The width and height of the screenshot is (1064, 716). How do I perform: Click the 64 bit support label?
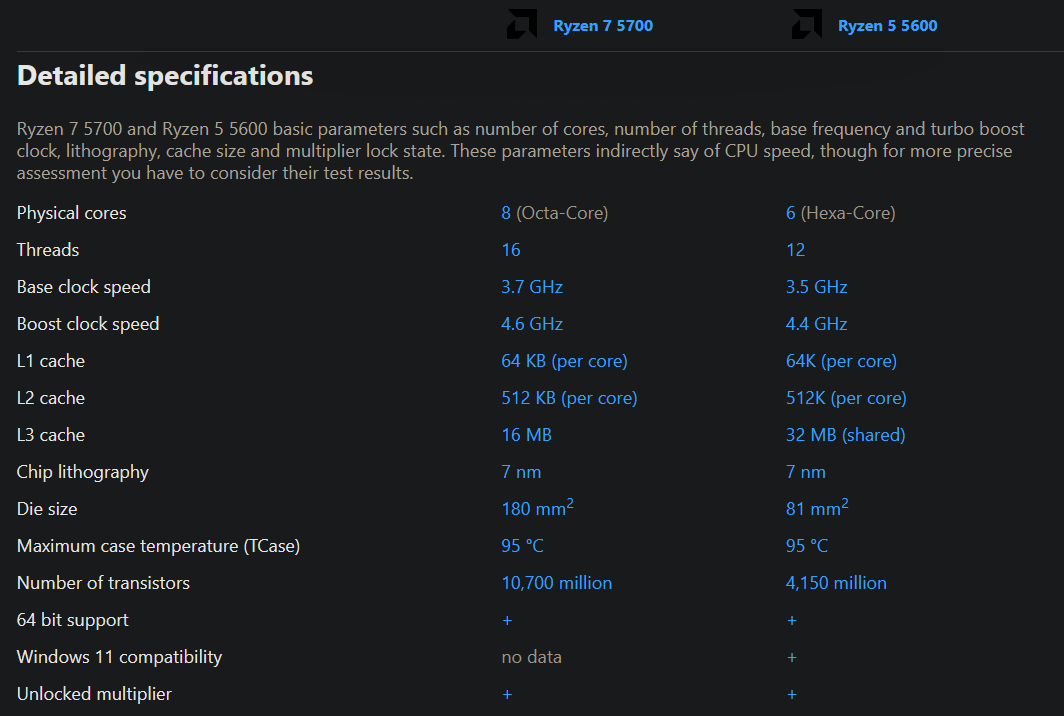(73, 620)
